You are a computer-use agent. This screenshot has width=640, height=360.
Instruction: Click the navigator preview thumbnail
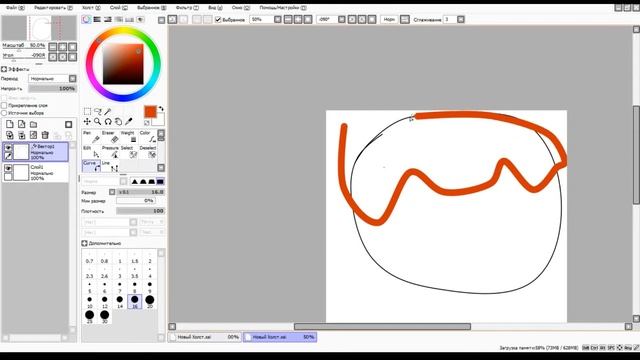(39, 28)
